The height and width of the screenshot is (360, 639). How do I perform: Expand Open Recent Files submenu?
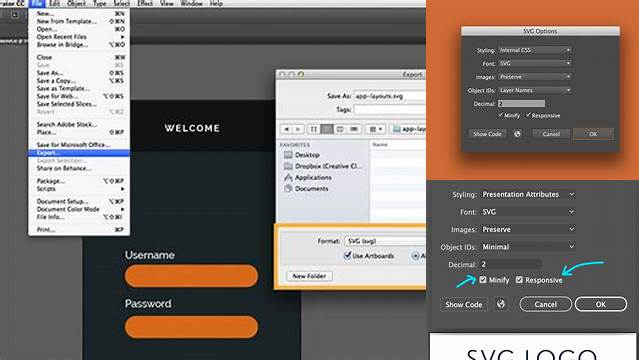point(79,37)
